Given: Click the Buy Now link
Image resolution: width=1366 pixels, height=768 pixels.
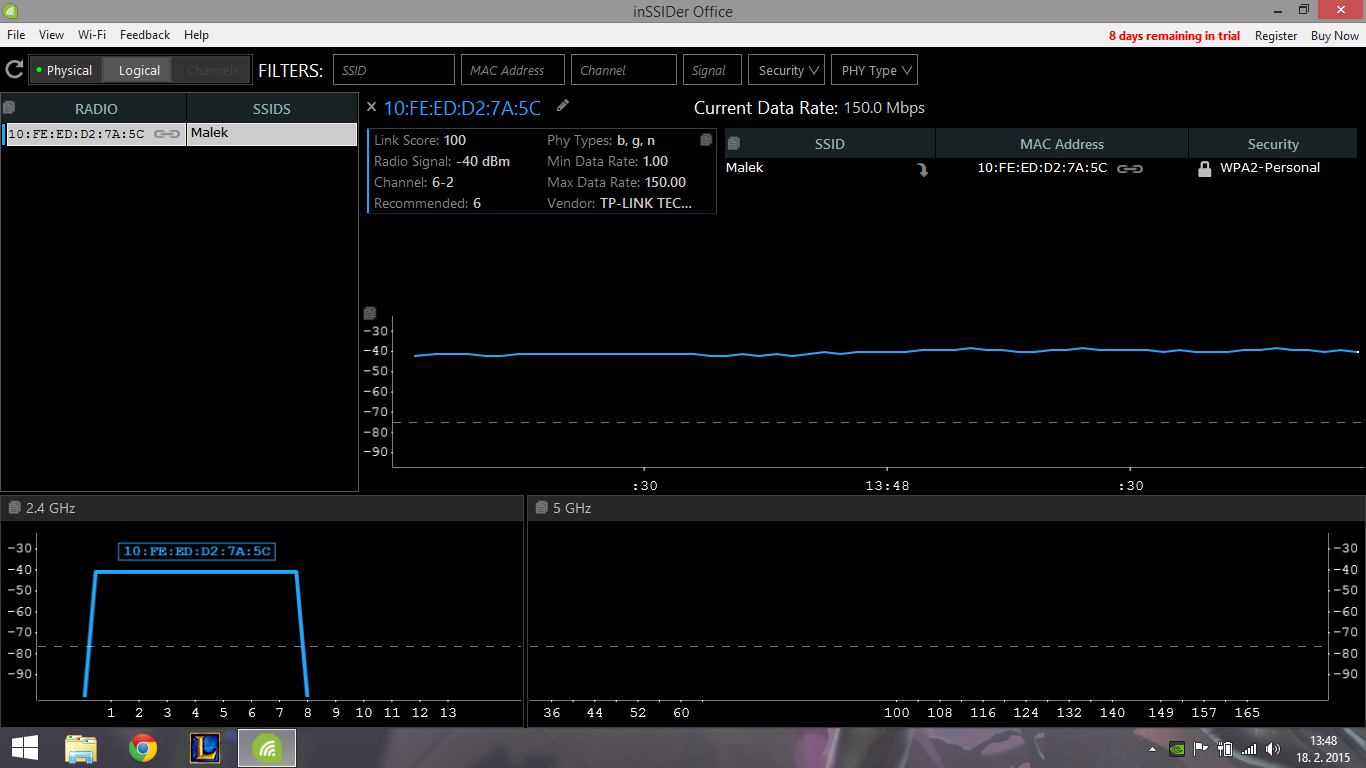Looking at the screenshot, I should 1335,36.
